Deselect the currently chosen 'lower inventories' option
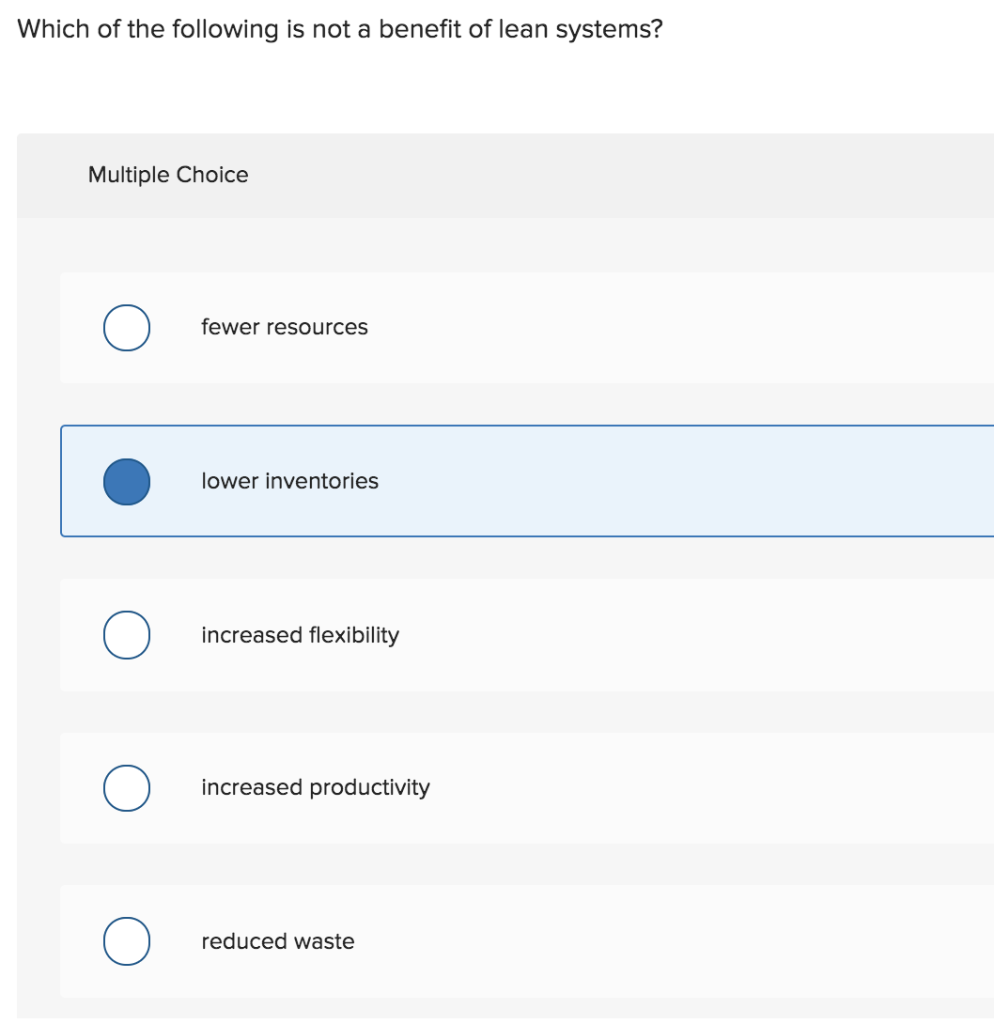This screenshot has width=994, height=1024. (126, 481)
